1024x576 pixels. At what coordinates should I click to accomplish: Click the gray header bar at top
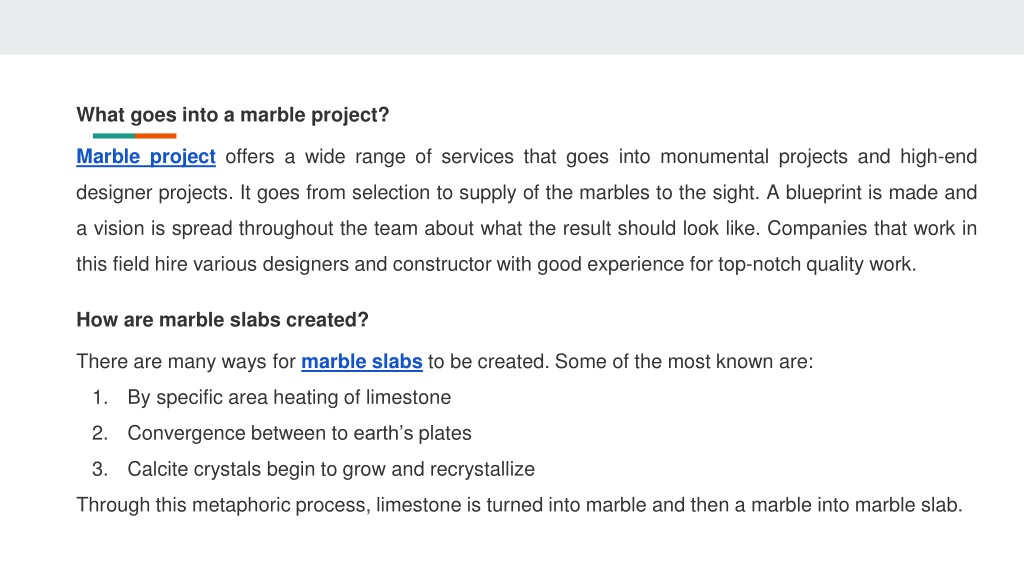click(512, 27)
